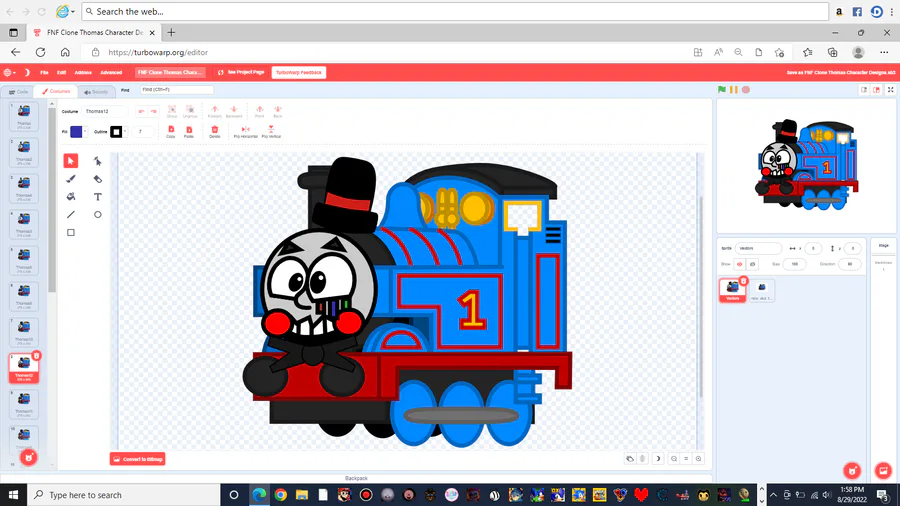Click the Delete trash icon in toolbar
Screen dimensions: 900x506
click(x=215, y=132)
